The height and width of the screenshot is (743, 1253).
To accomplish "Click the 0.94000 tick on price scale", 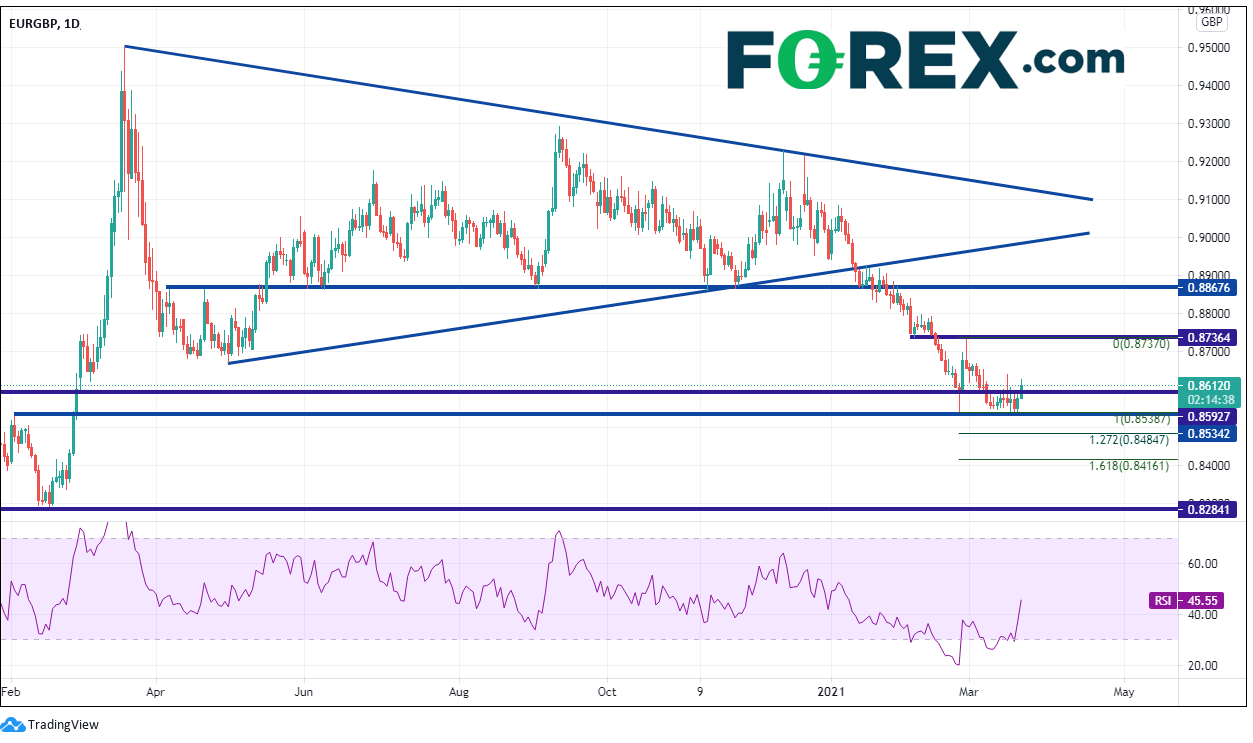I will (x=1209, y=86).
